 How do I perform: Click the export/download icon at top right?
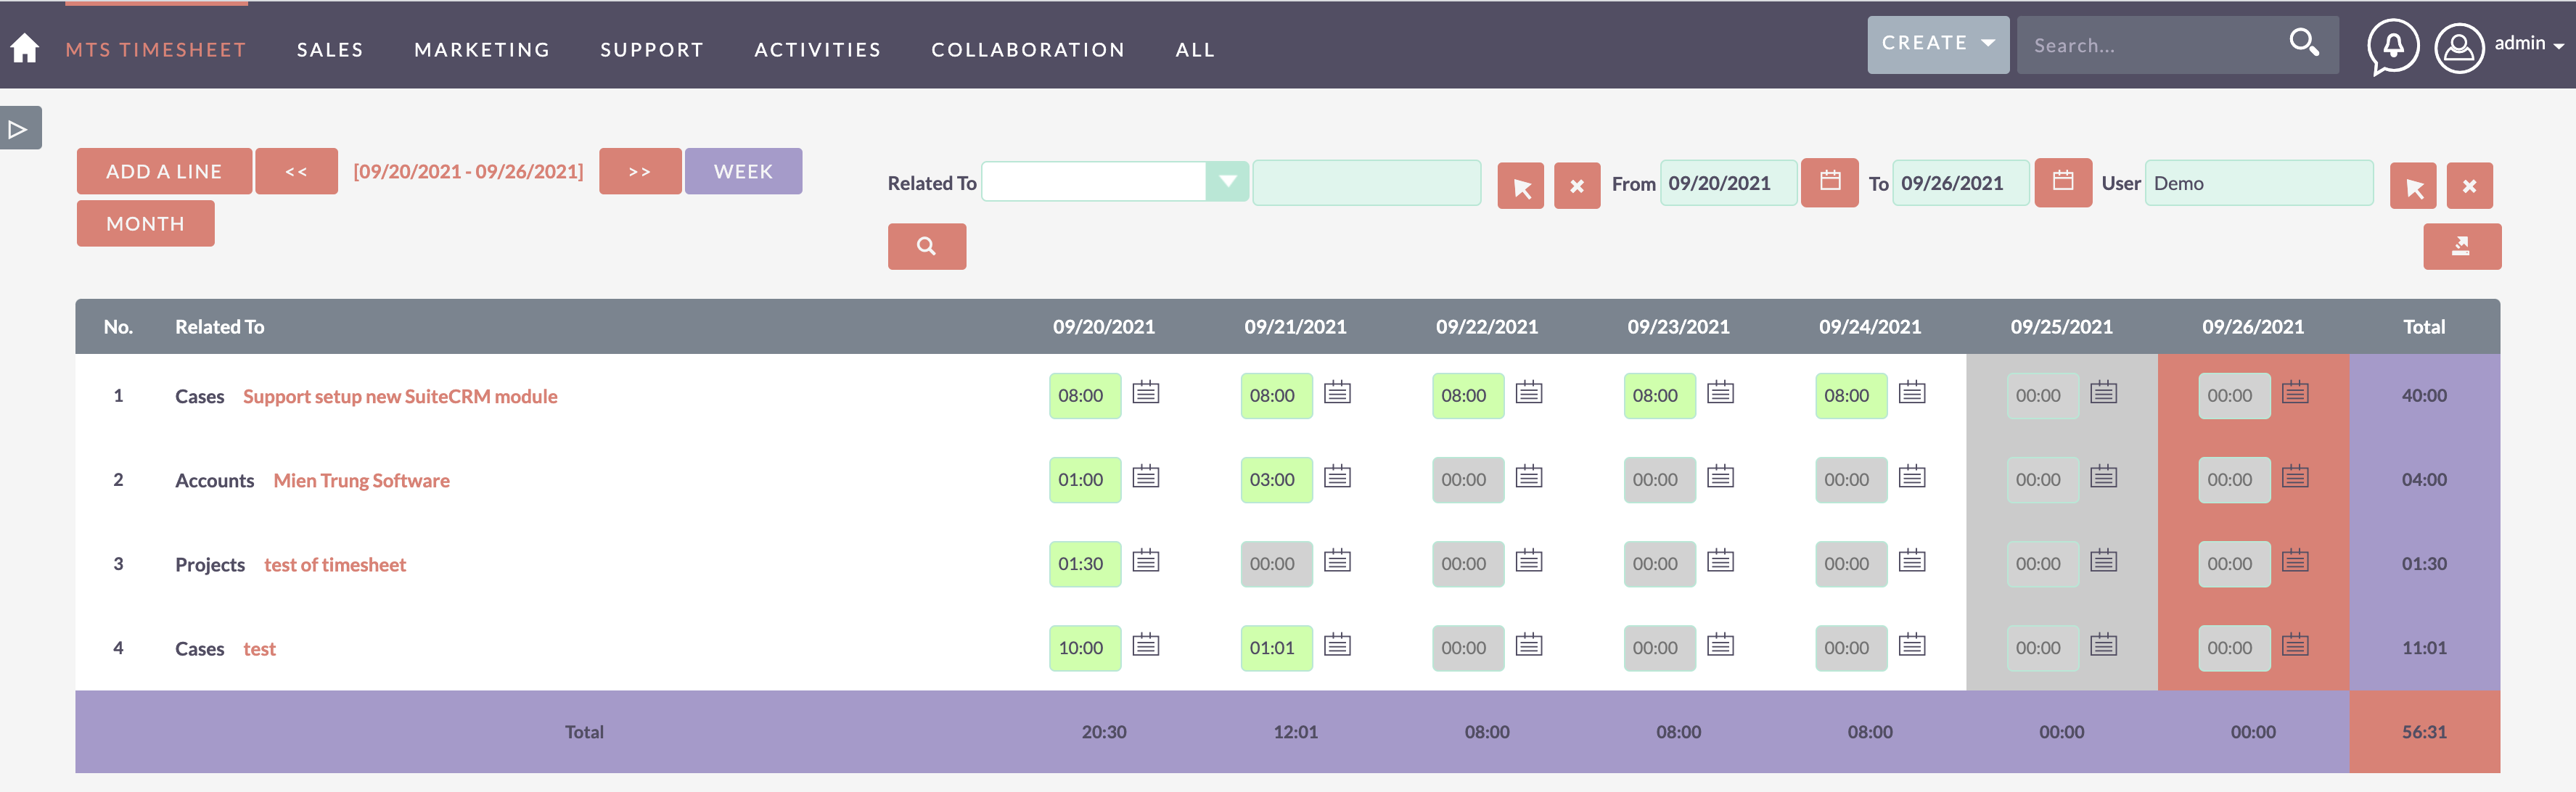pos(2461,245)
